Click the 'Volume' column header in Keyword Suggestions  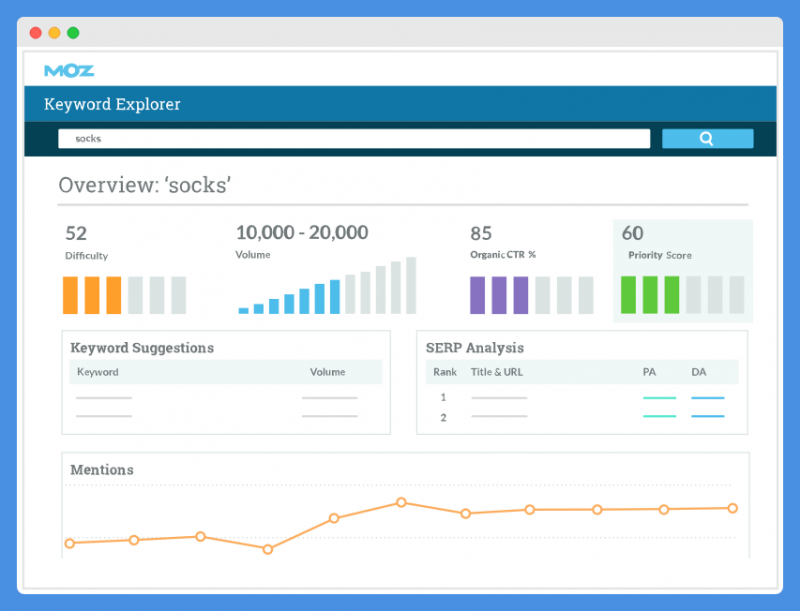point(328,372)
